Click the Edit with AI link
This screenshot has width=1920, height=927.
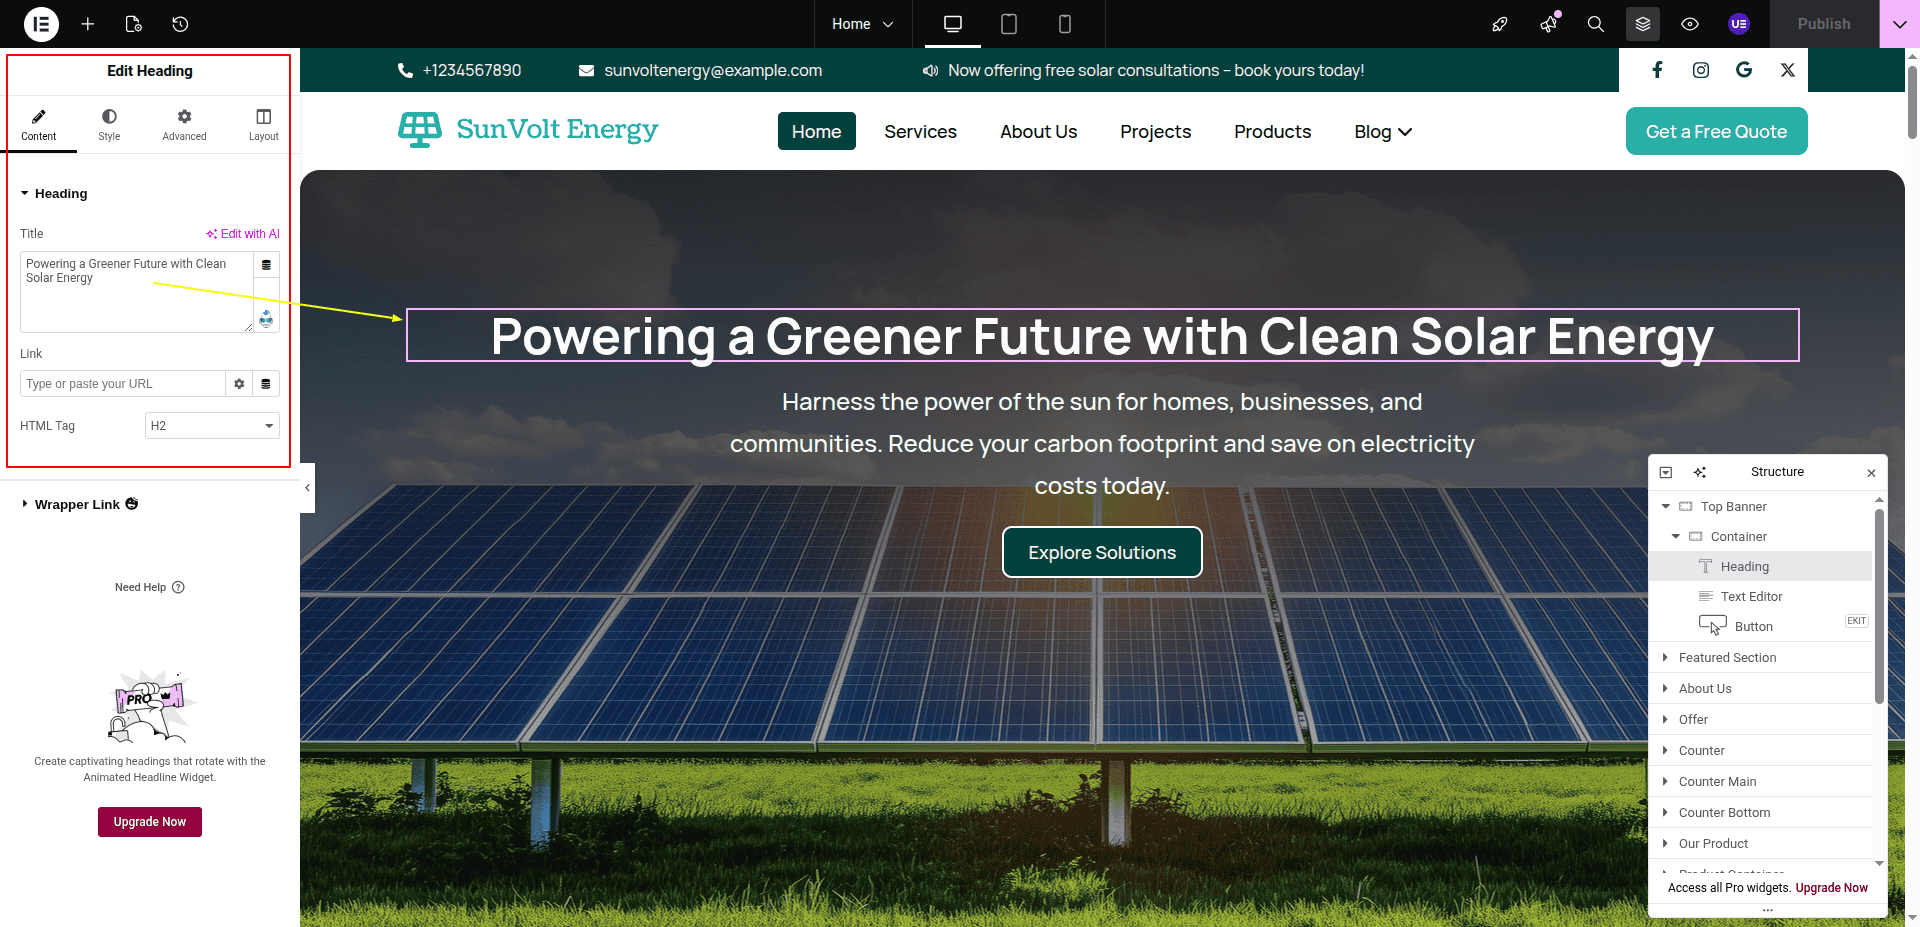pyautogui.click(x=243, y=234)
